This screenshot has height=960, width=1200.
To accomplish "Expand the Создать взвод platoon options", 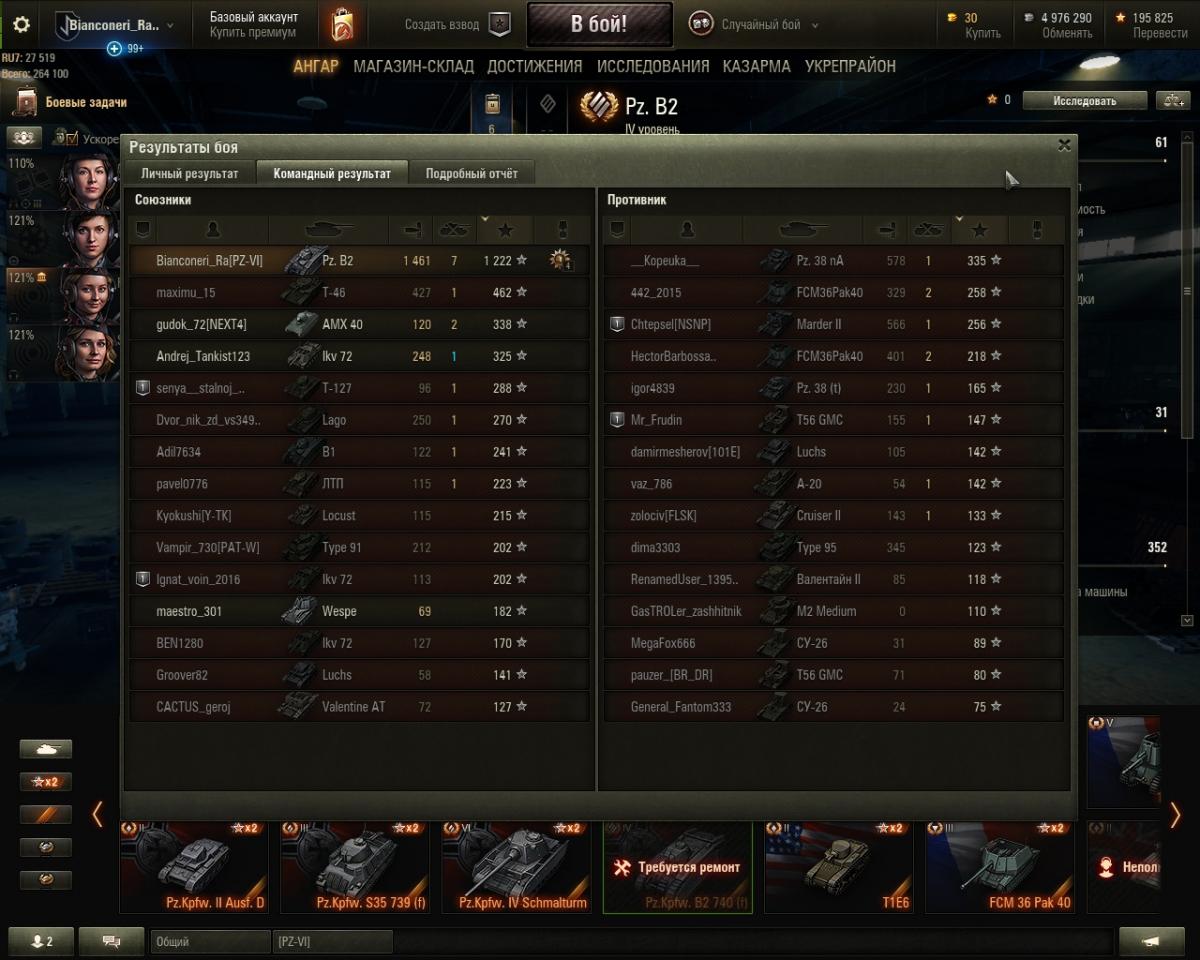I will (x=442, y=25).
